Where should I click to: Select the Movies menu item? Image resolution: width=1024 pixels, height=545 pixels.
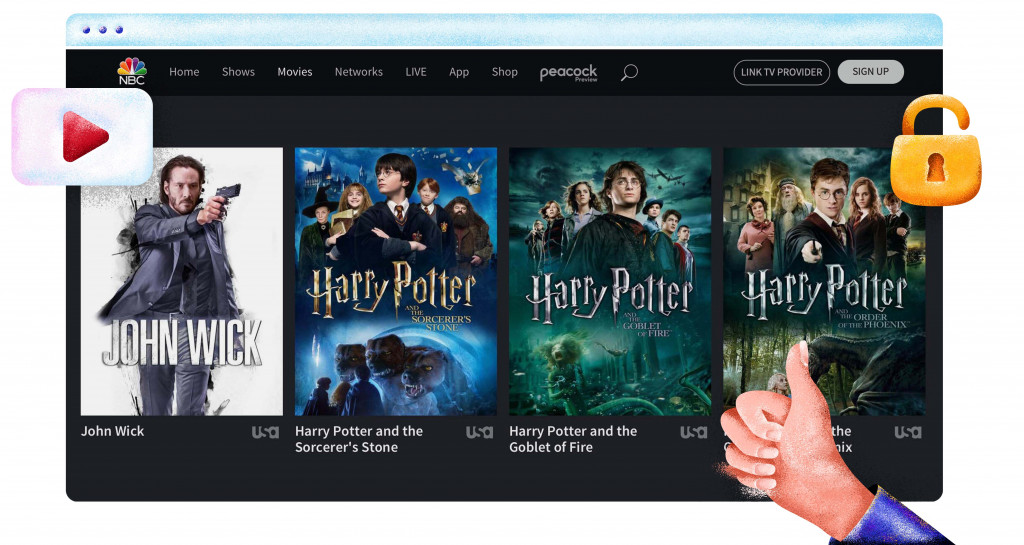click(295, 72)
